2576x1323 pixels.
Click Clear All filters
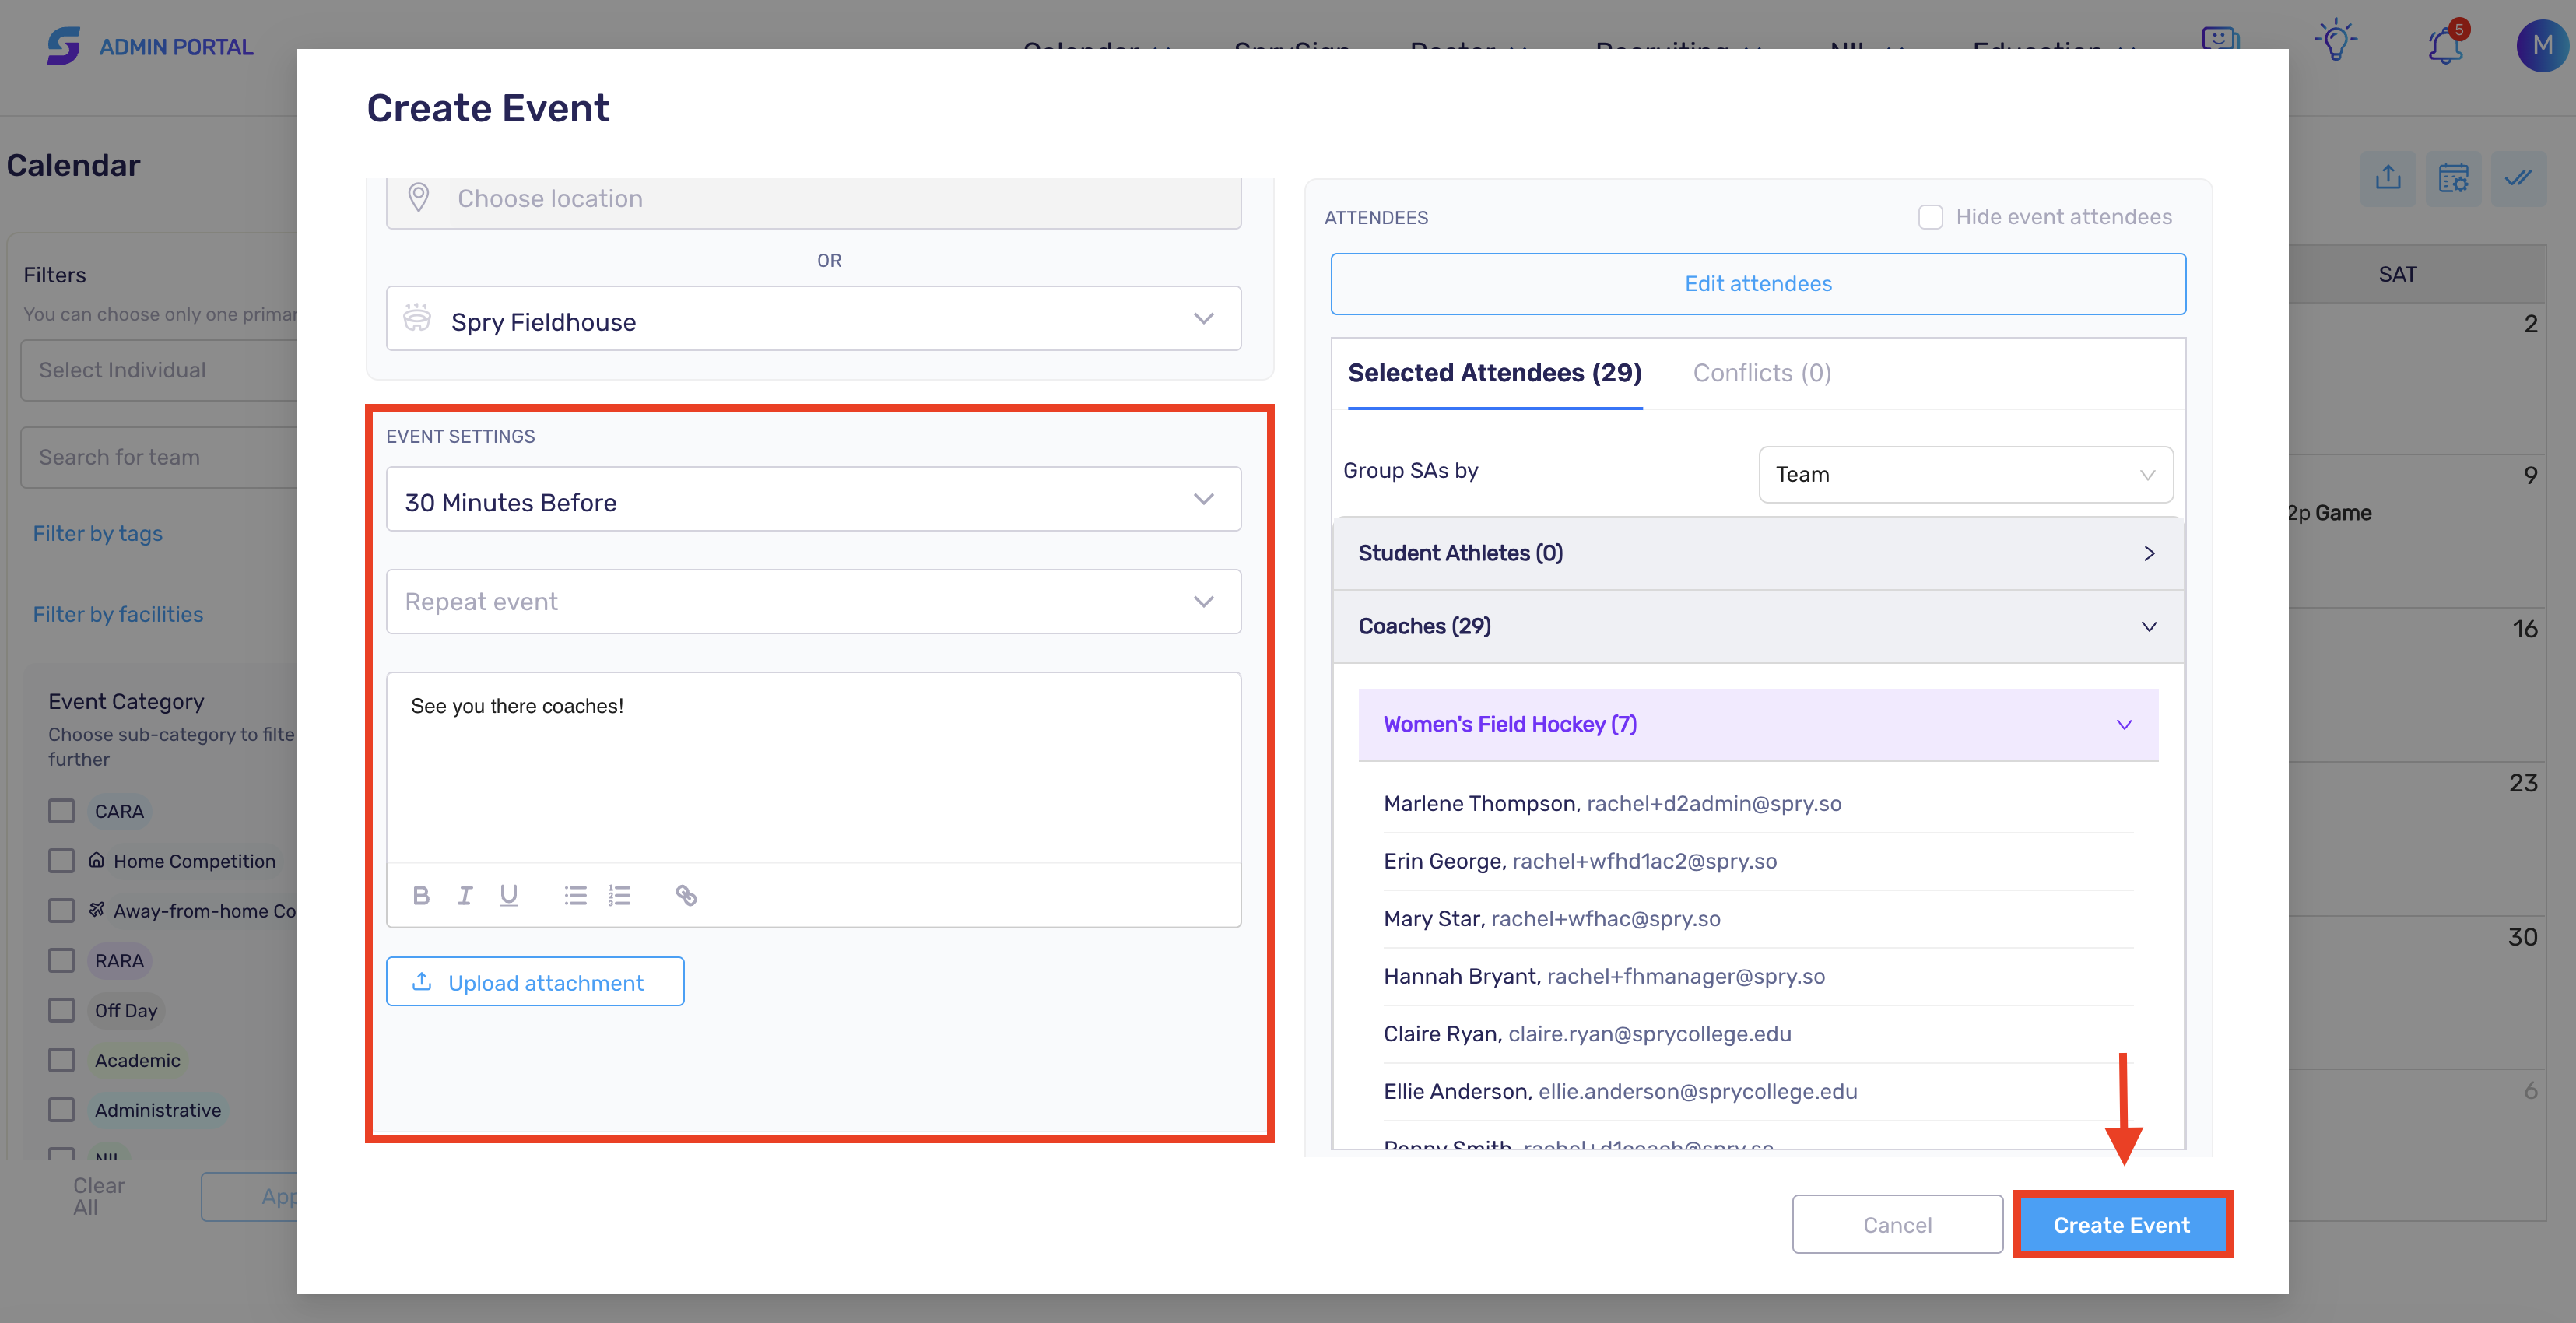tap(99, 1196)
